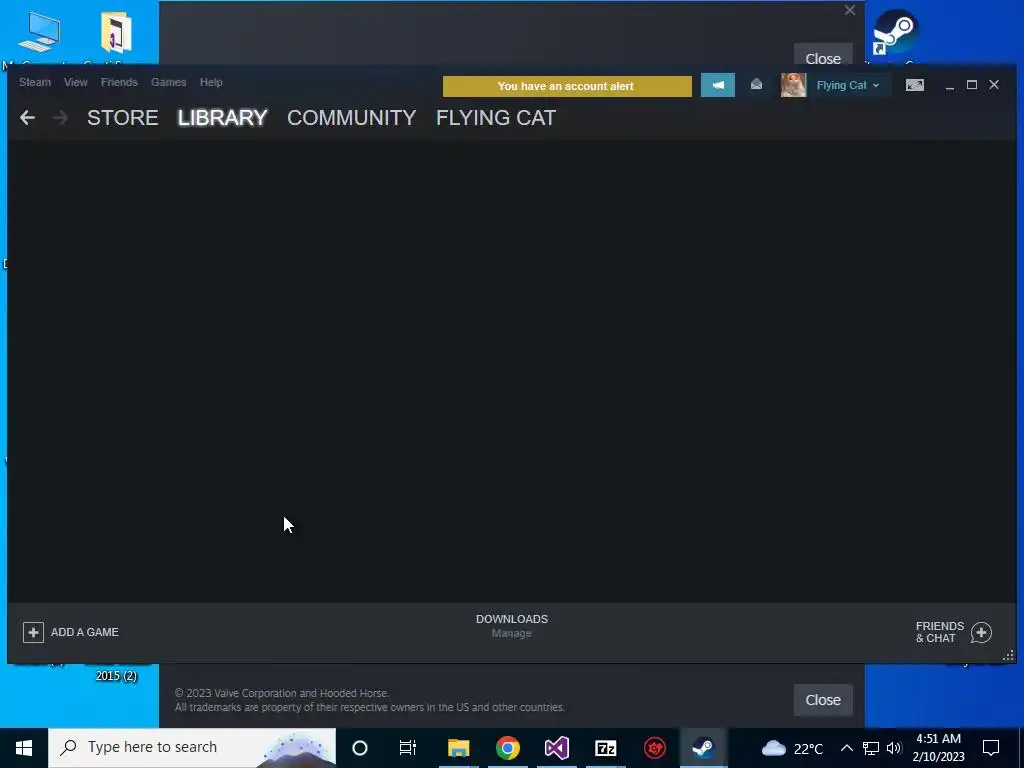1024x768 pixels.
Task: Open the Steam announcements megaphone icon
Action: click(x=718, y=85)
